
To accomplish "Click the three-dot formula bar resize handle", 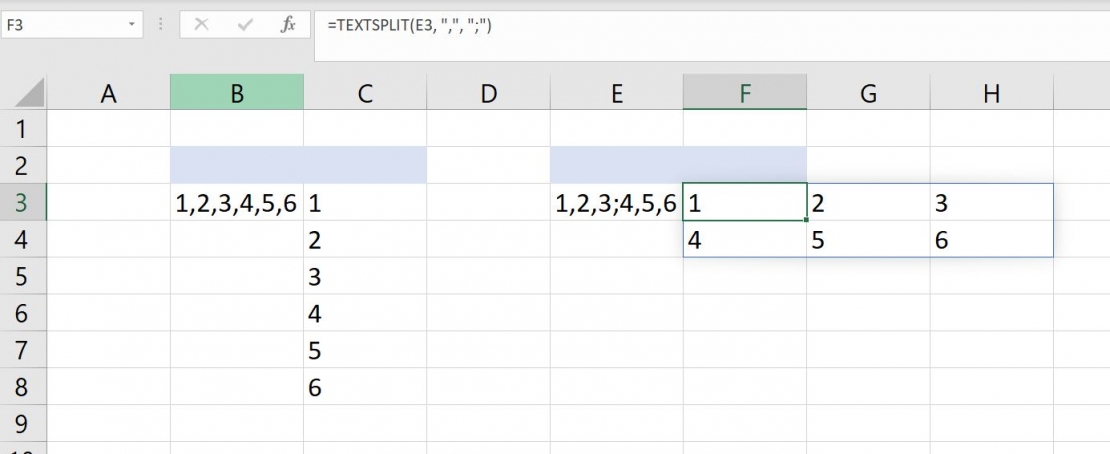I will (161, 25).
